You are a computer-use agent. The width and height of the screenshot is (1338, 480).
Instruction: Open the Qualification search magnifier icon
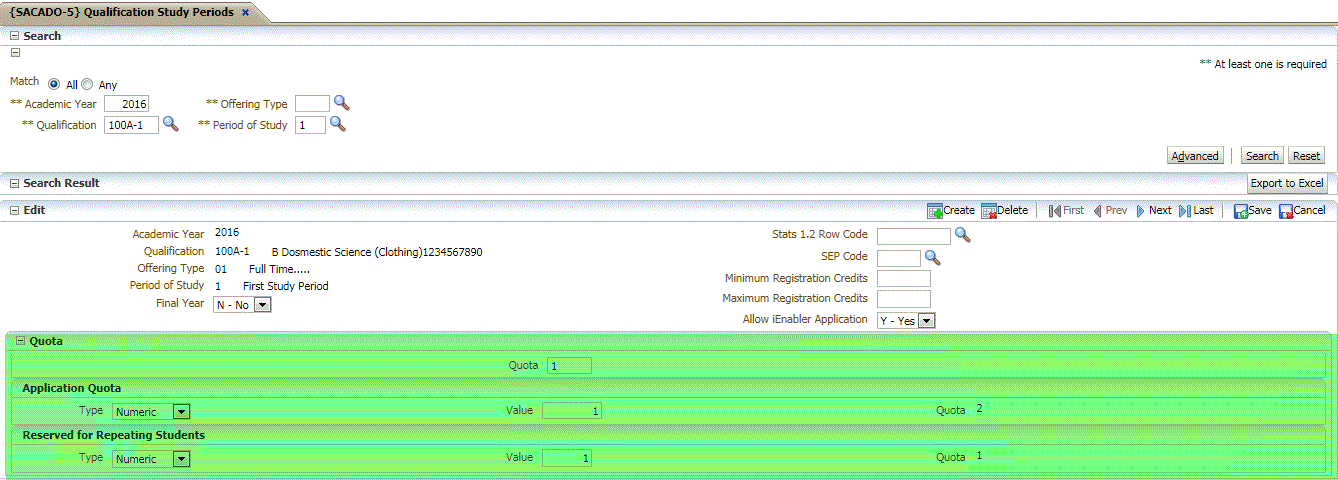pyautogui.click(x=170, y=124)
